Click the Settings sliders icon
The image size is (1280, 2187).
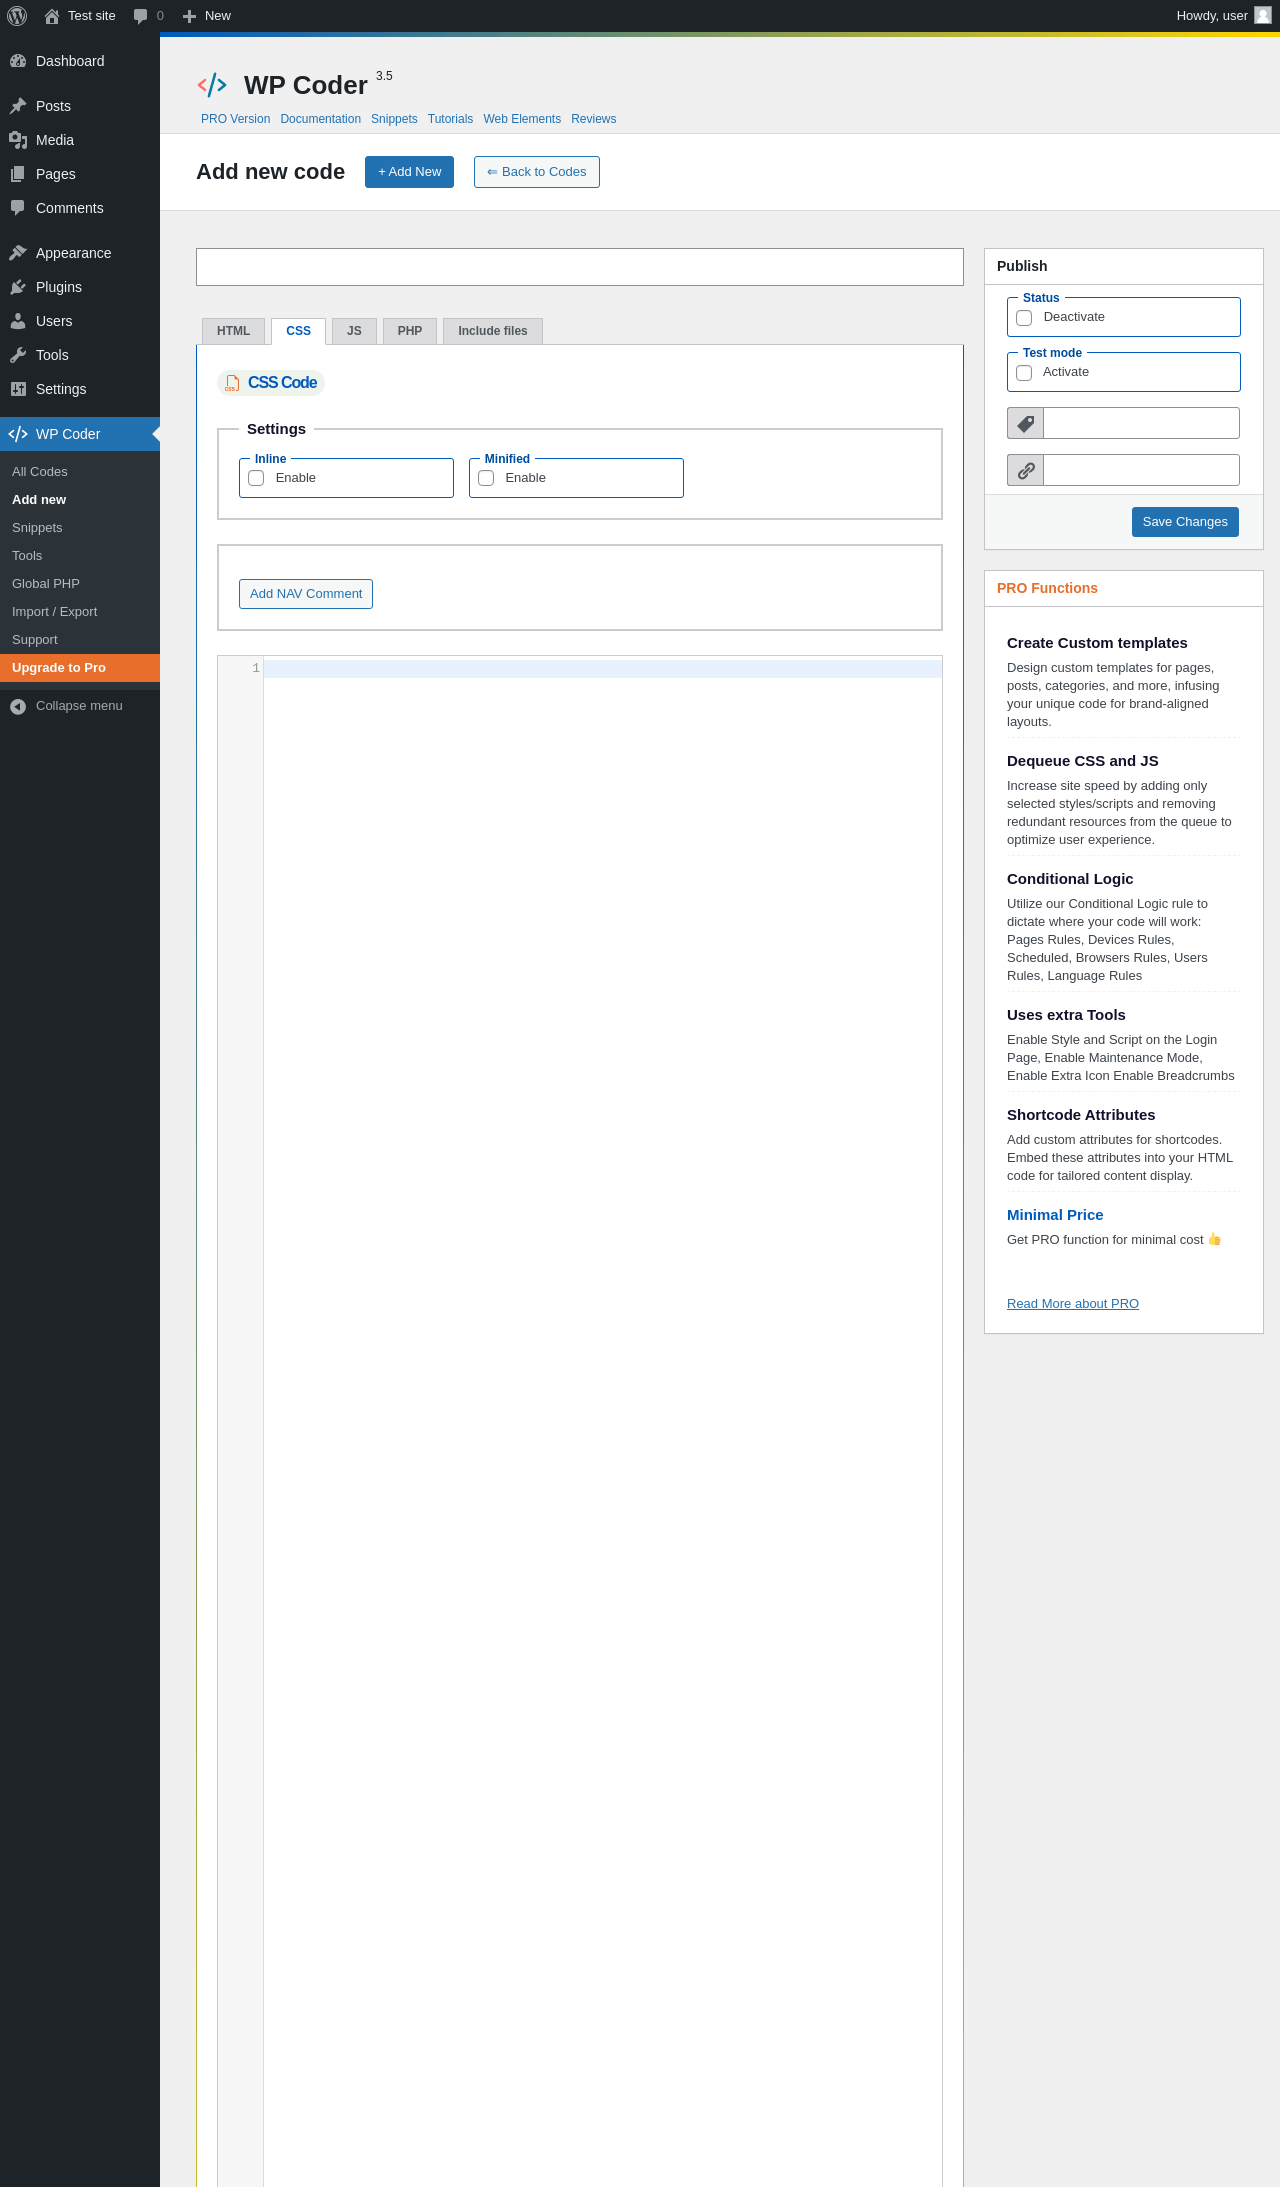point(18,389)
